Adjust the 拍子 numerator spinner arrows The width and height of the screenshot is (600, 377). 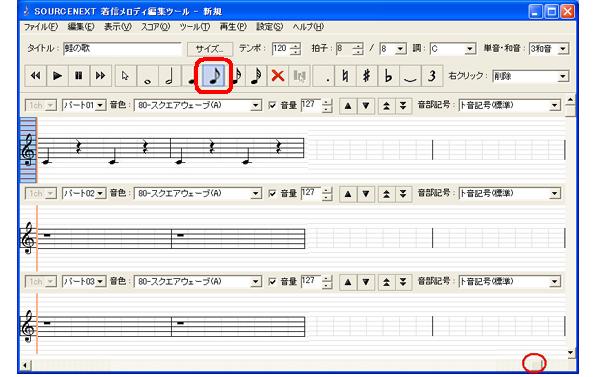[358, 49]
